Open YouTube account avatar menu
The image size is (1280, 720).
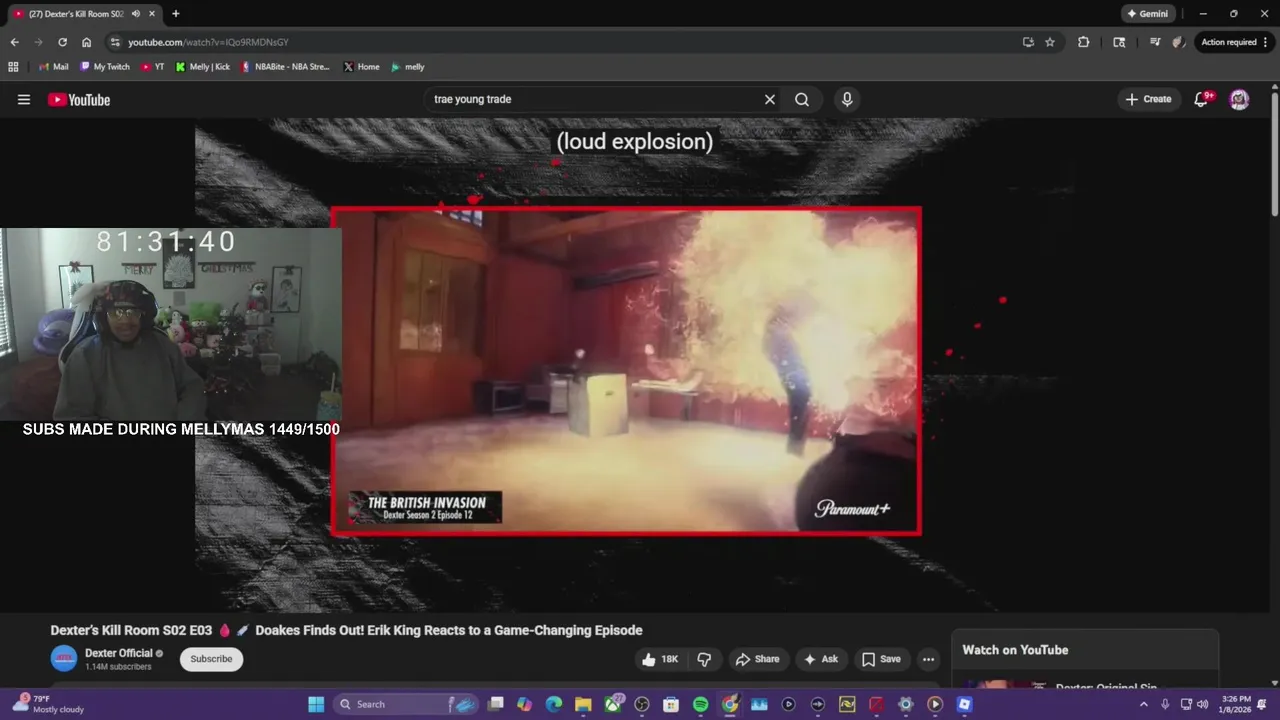click(1239, 99)
